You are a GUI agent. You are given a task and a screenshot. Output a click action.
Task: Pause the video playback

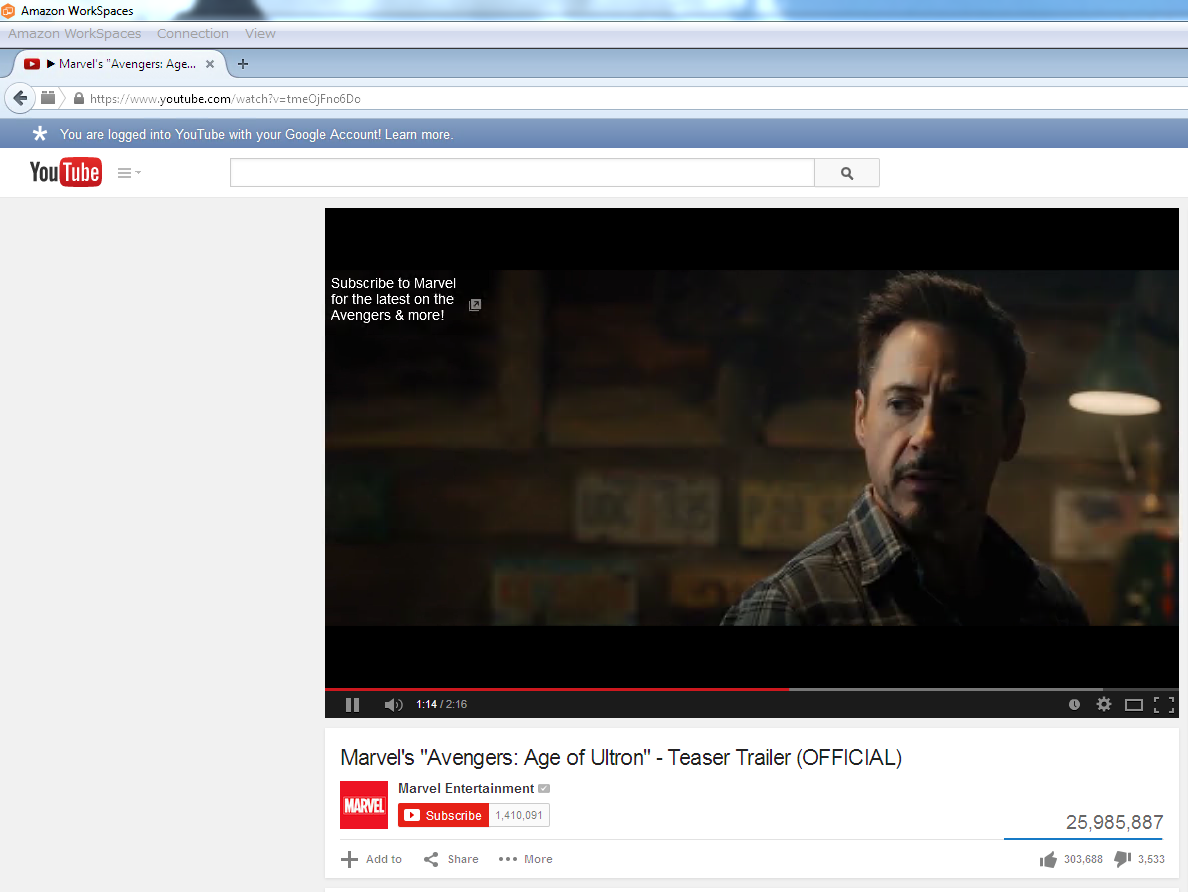pyautogui.click(x=352, y=705)
